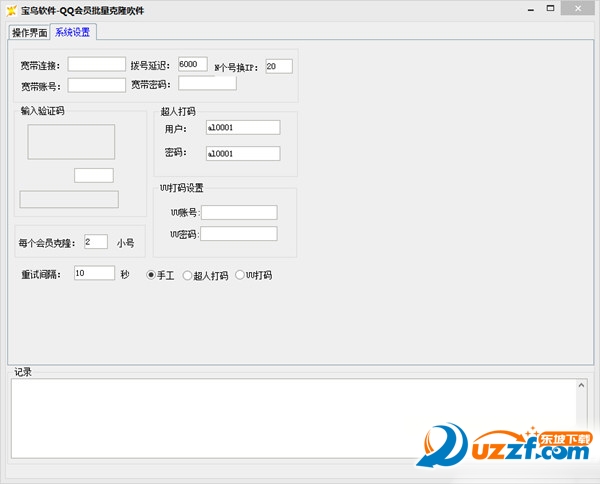The height and width of the screenshot is (484, 600).
Task: Click the 重试间隔 seconds field
Action: click(94, 273)
